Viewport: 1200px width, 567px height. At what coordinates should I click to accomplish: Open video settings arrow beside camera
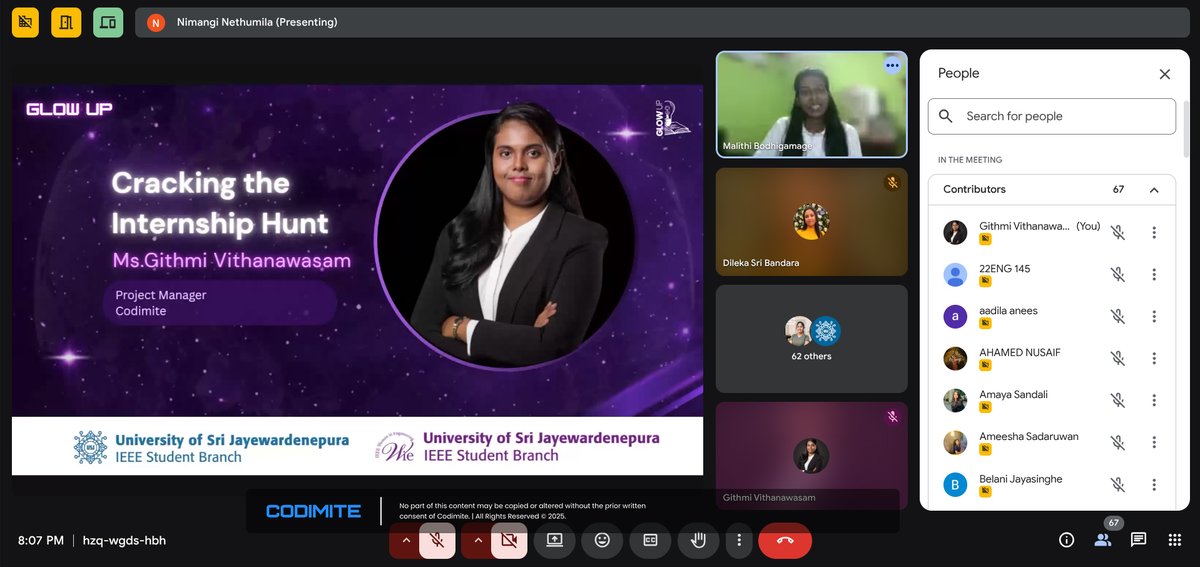[x=476, y=540]
